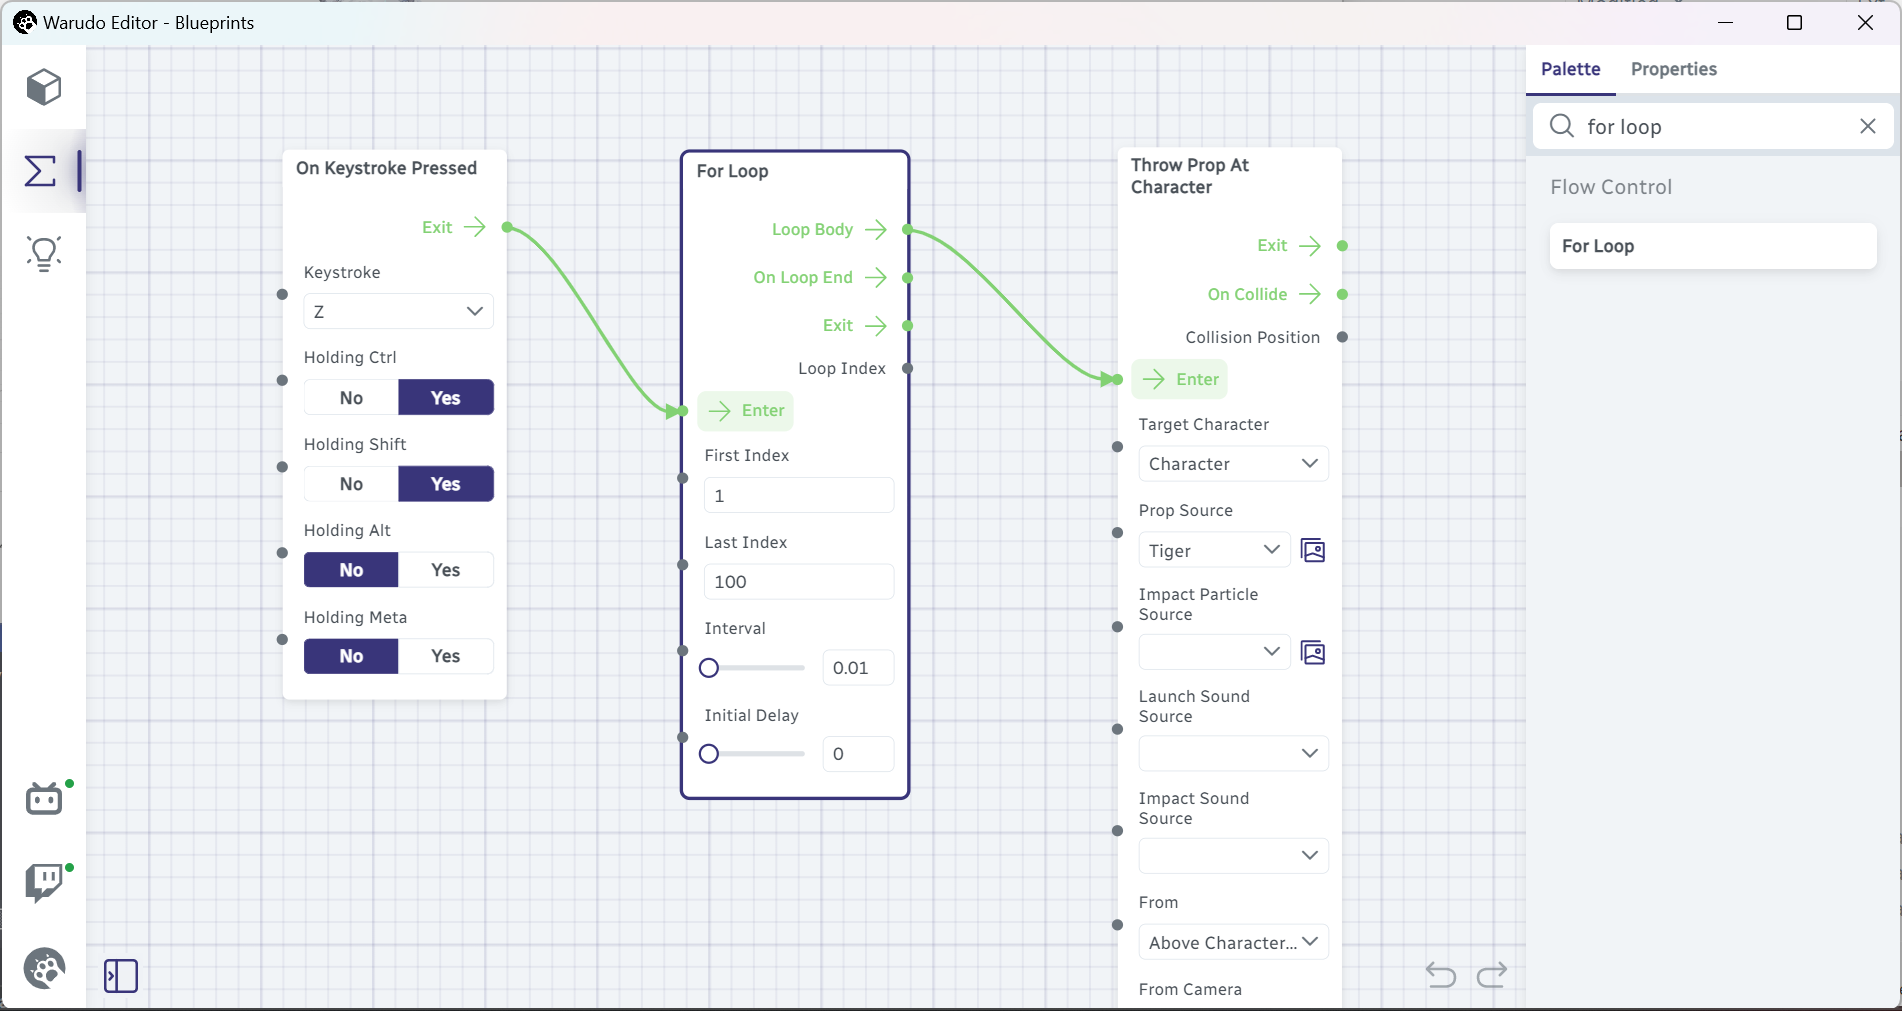Screen dimensions: 1902x1011
Task: Set Holding Ctrl to Yes
Action: [446, 397]
